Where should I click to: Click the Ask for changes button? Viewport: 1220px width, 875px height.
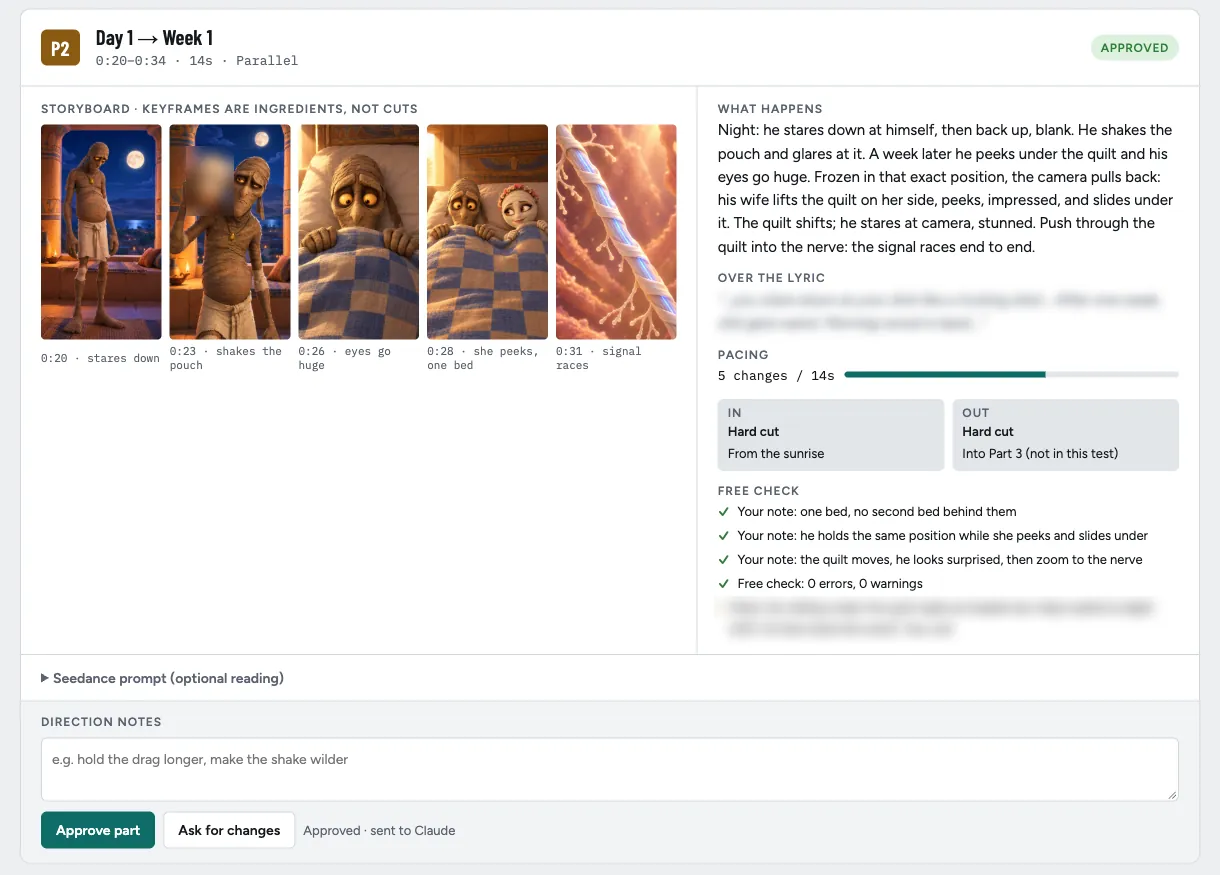click(229, 830)
